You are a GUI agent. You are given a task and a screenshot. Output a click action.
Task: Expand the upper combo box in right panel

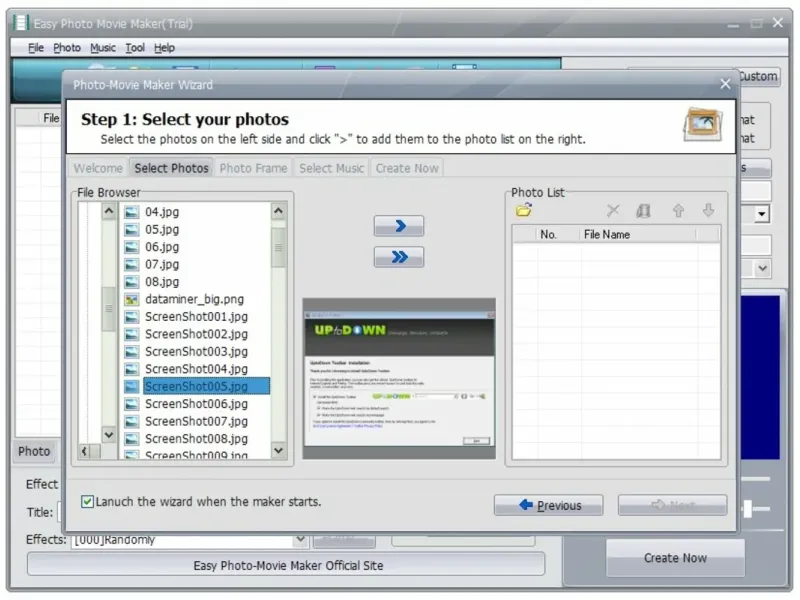click(761, 214)
